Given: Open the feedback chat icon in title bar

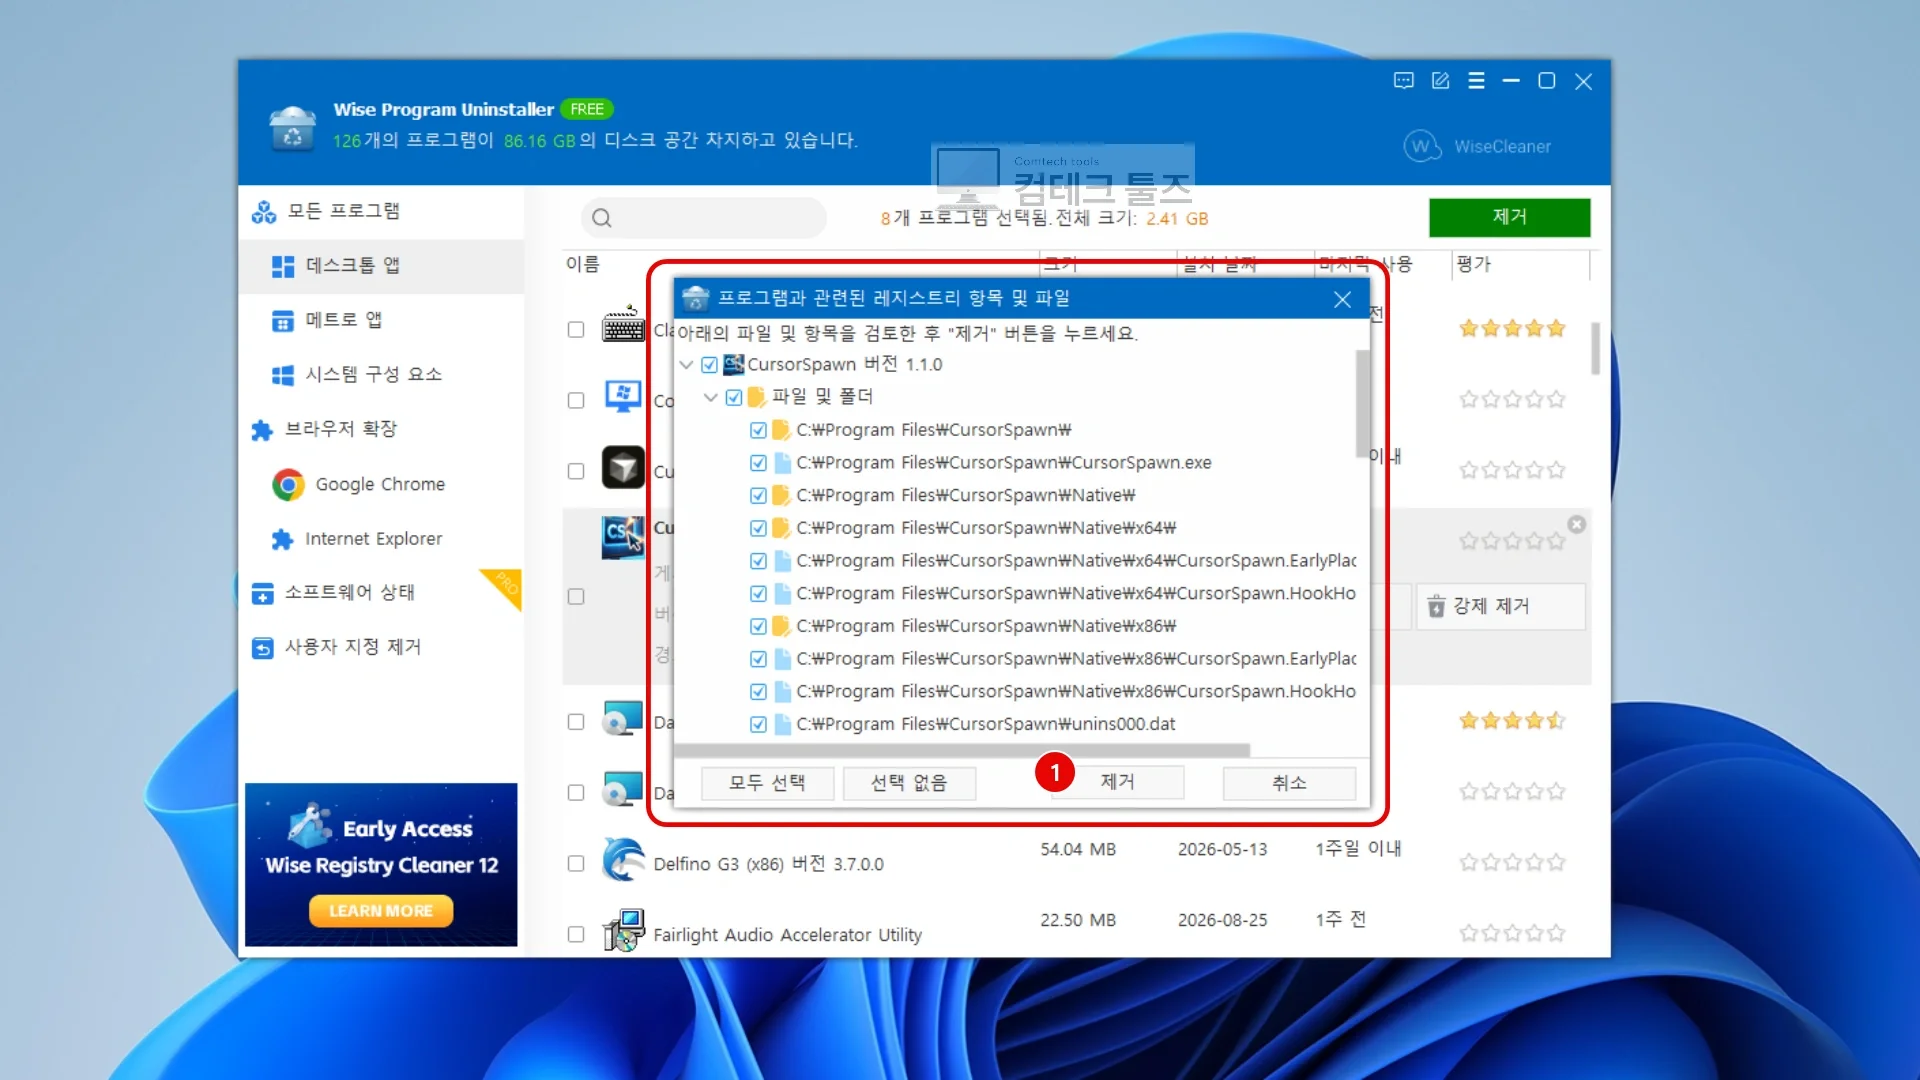Looking at the screenshot, I should pos(1403,81).
